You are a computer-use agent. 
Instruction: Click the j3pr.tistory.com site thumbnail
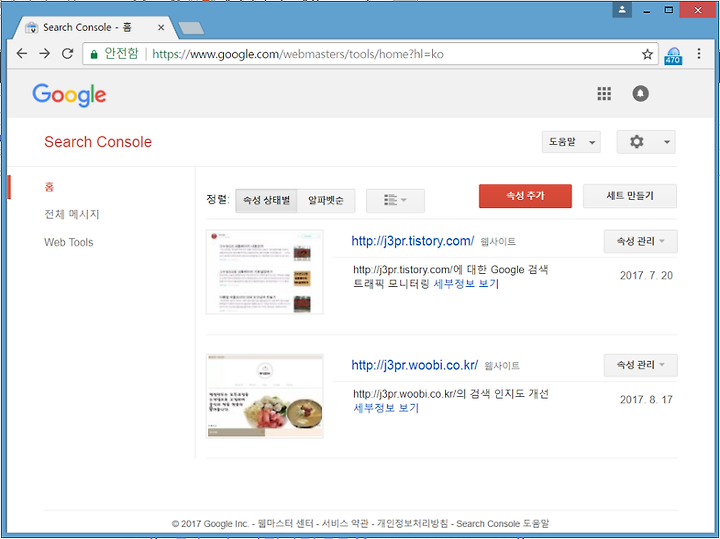[x=264, y=272]
